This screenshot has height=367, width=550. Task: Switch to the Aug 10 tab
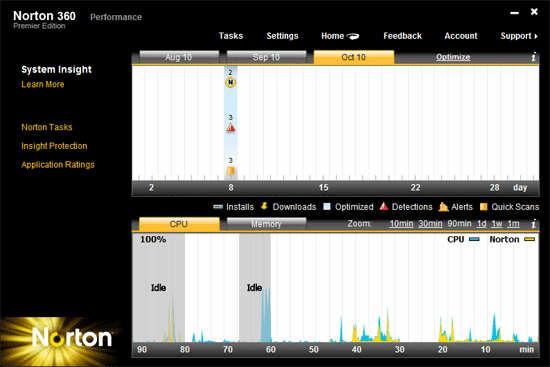coord(179,57)
